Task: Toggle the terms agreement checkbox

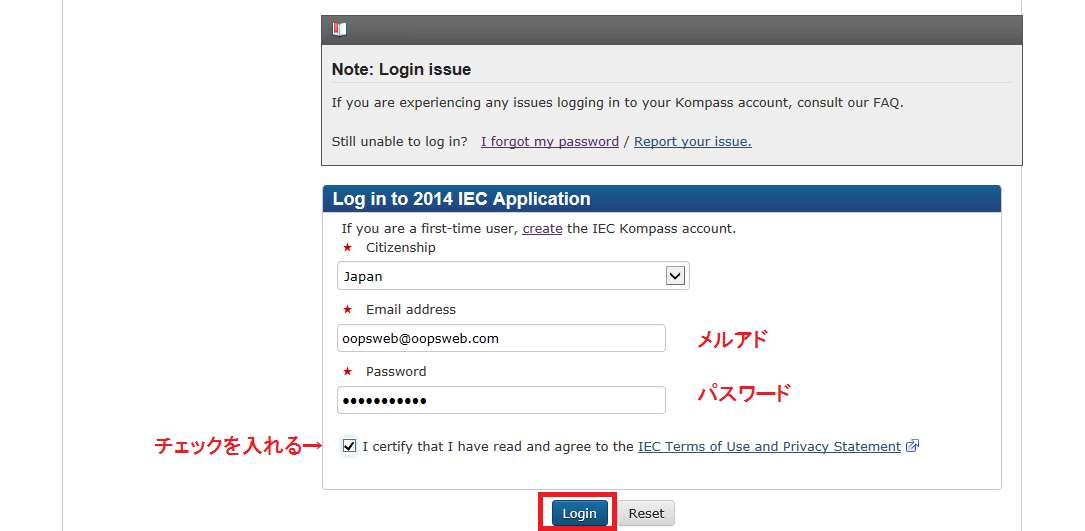Action: (349, 447)
